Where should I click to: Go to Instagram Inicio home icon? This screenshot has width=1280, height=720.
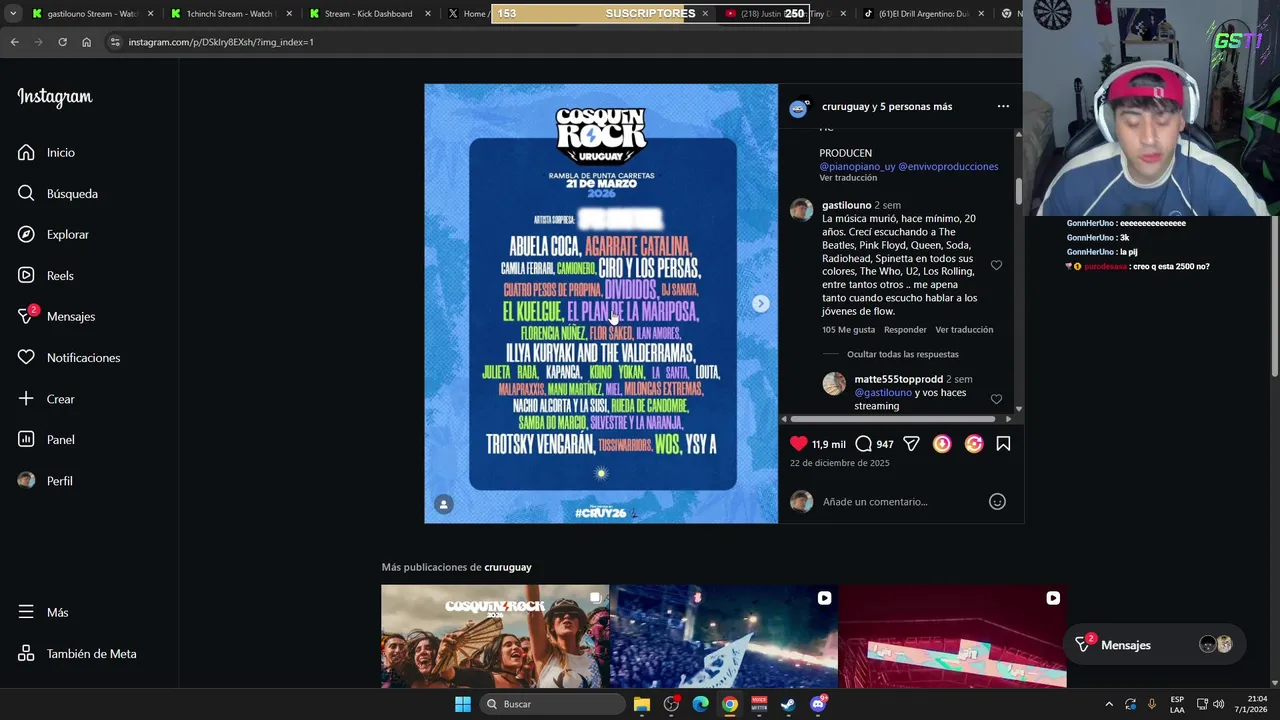pyautogui.click(x=26, y=152)
